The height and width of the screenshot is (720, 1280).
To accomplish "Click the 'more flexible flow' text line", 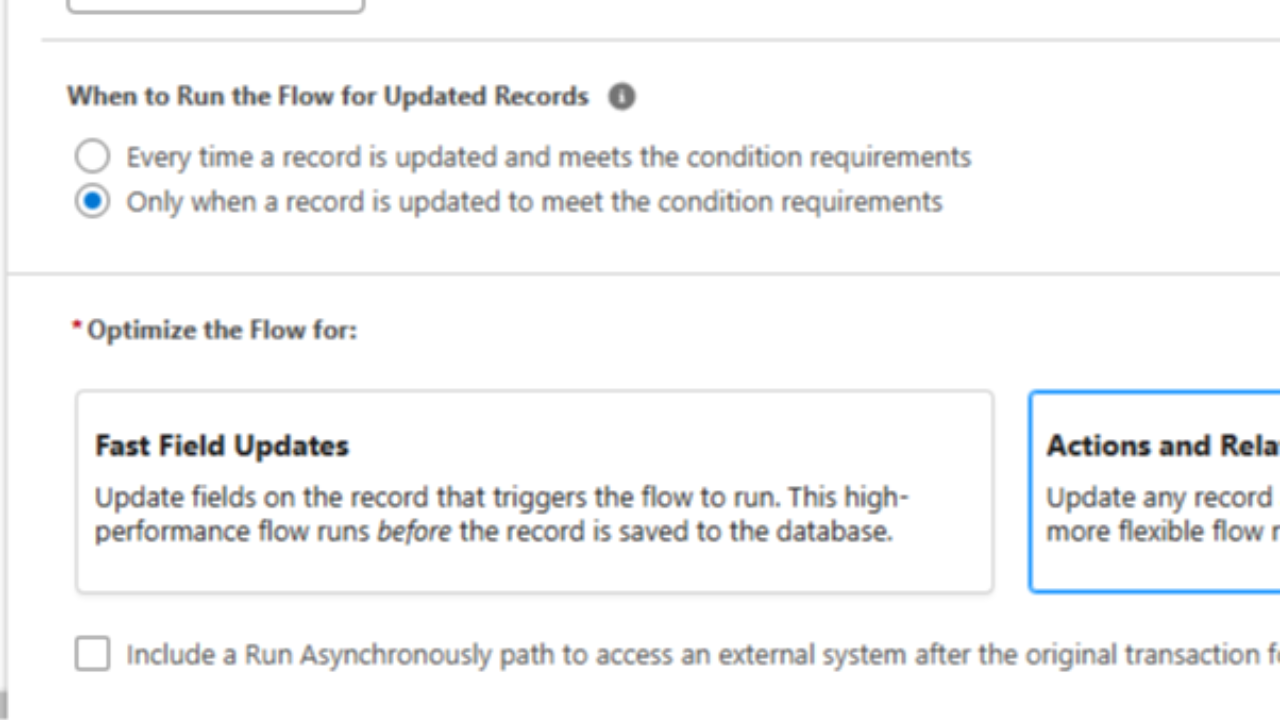I will (x=1162, y=532).
